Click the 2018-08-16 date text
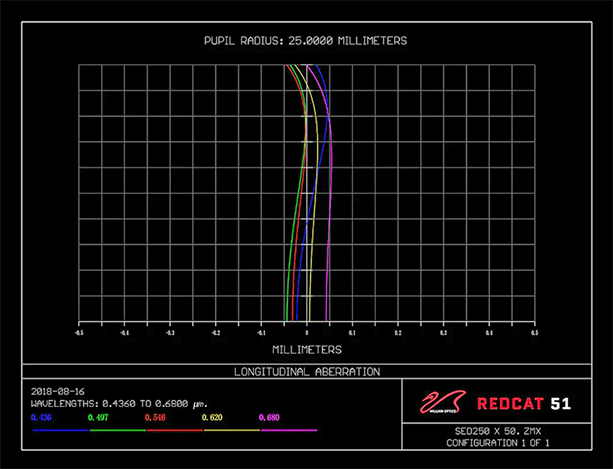This screenshot has height=469, width=613. click(x=57, y=392)
